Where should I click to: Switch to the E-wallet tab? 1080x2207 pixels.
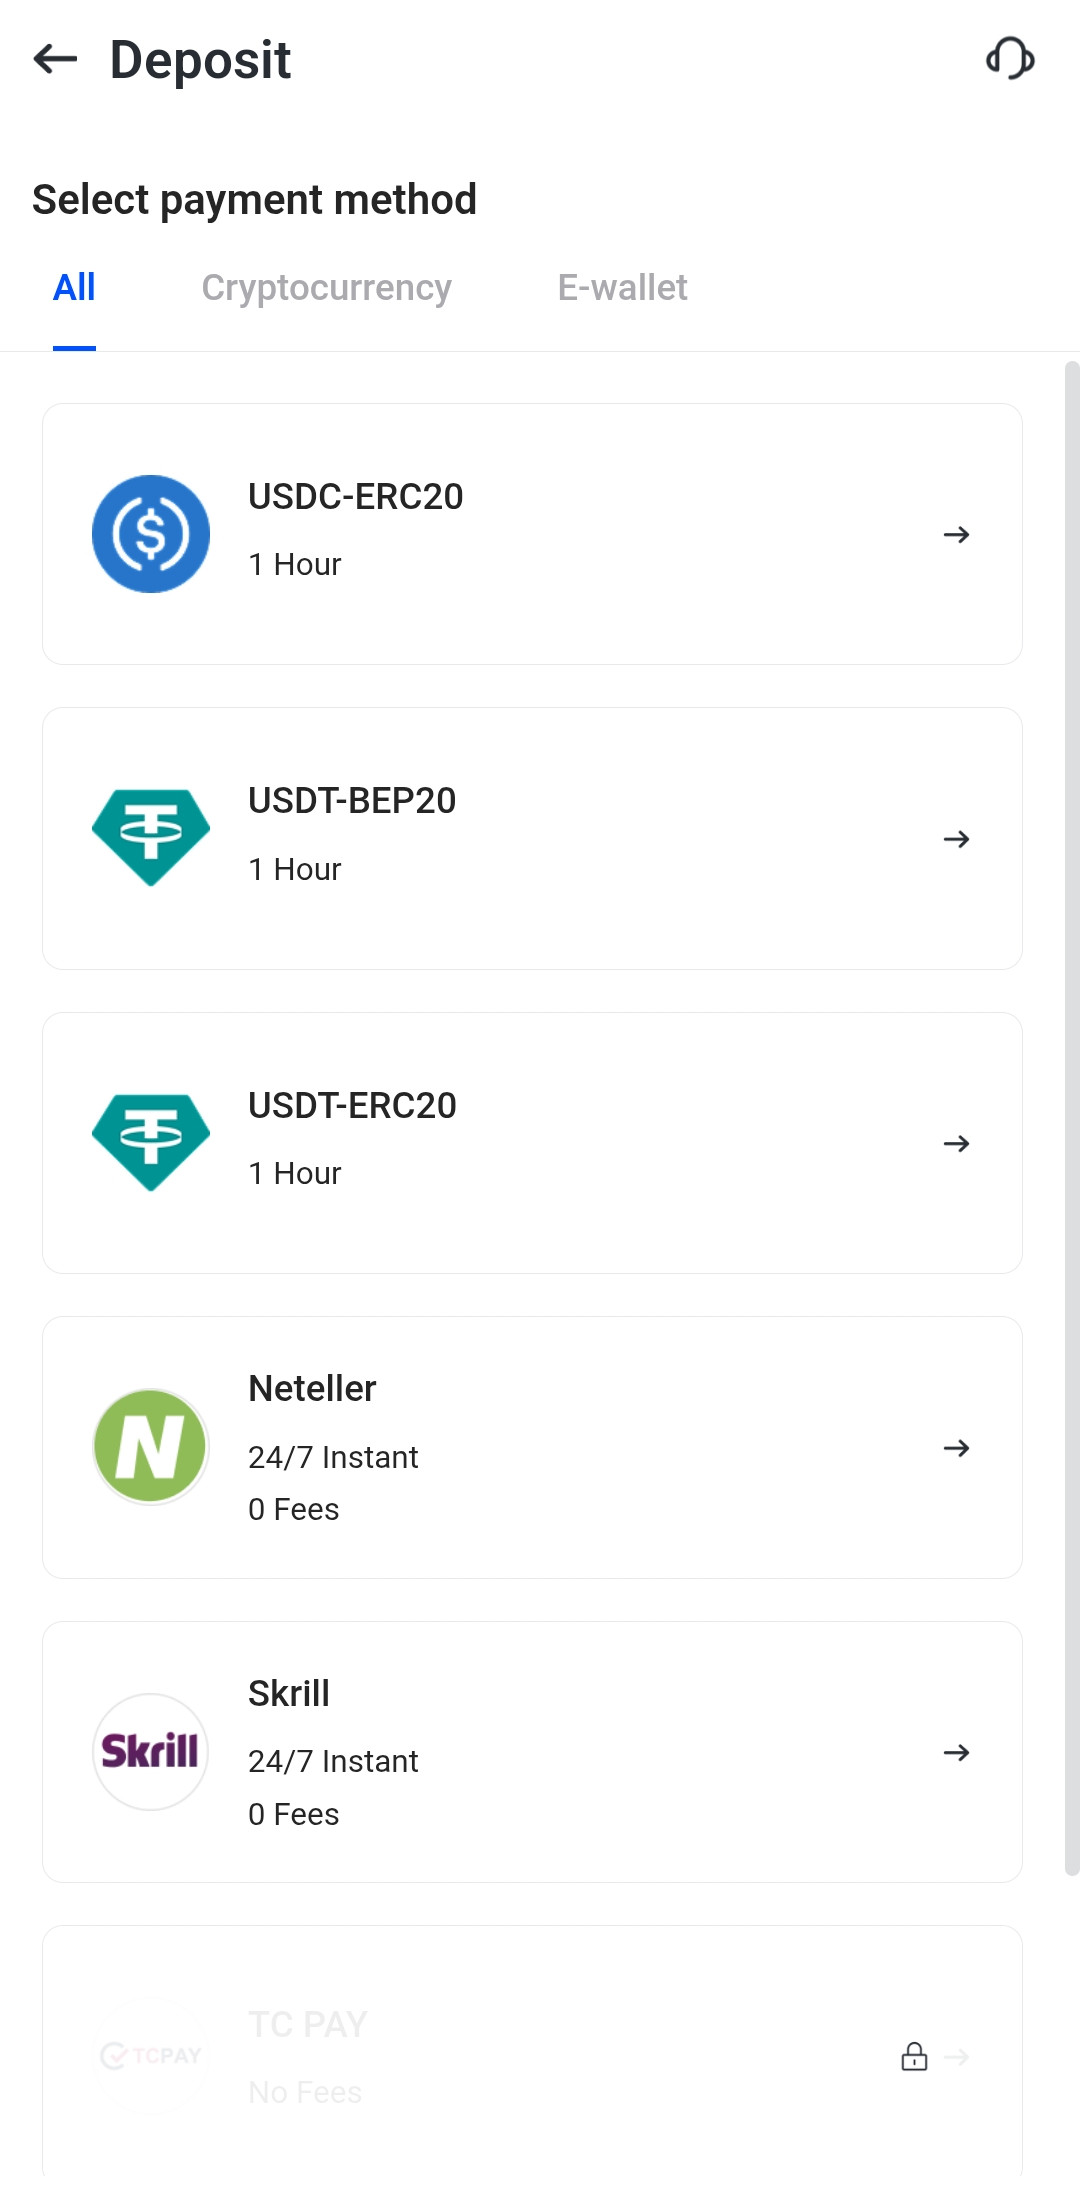click(x=622, y=288)
